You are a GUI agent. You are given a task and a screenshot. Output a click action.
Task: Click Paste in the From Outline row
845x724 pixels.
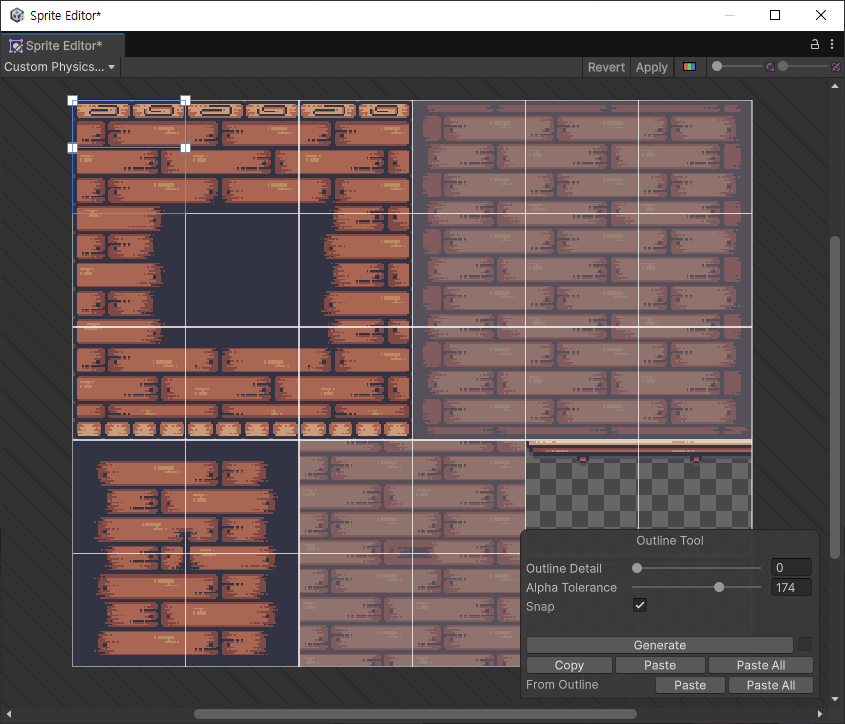click(690, 685)
